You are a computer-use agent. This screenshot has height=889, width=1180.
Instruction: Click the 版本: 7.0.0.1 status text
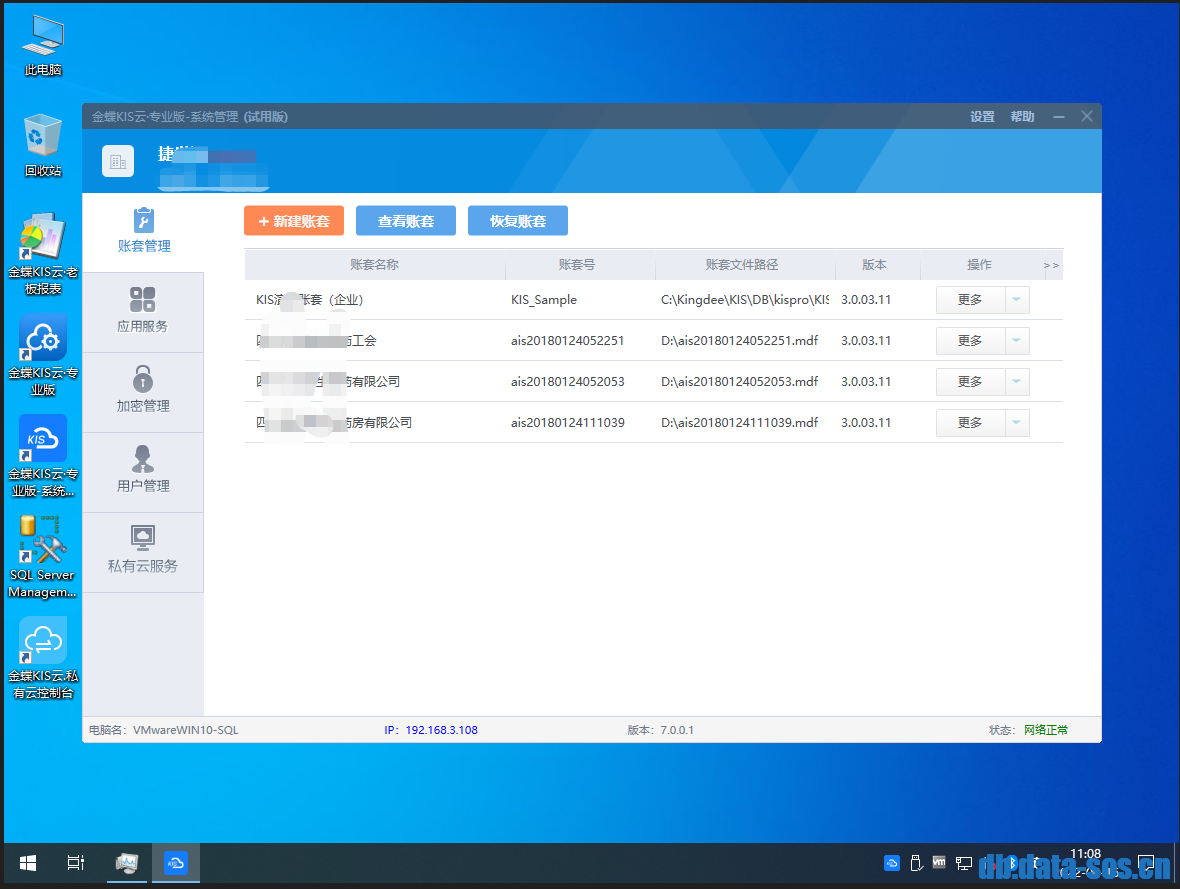[x=661, y=729]
